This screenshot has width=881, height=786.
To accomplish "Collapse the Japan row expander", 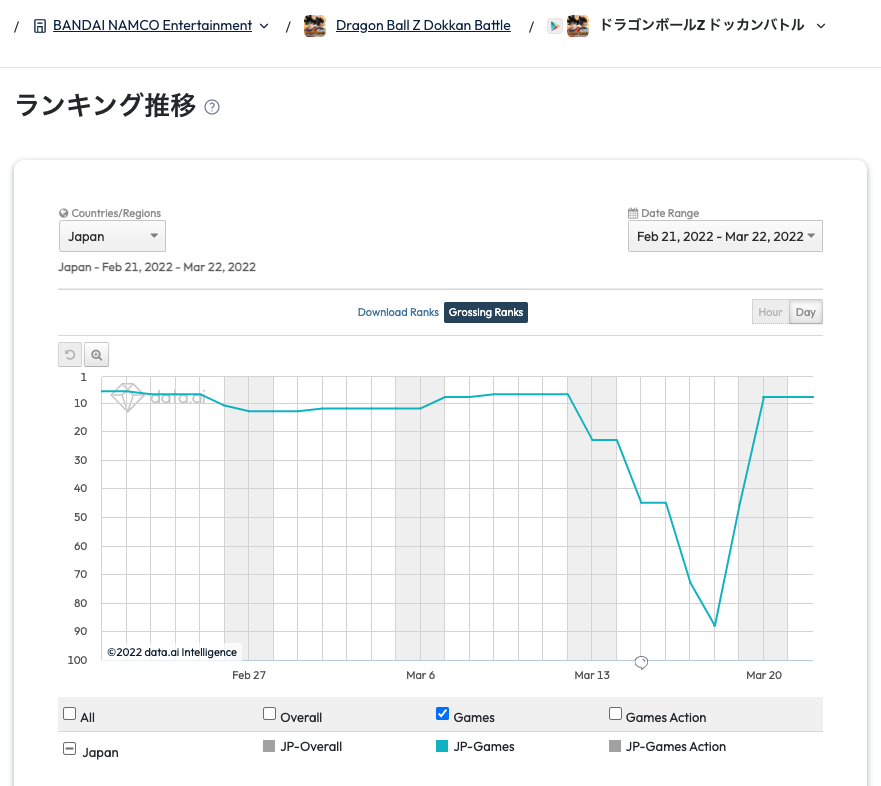I will (70, 749).
